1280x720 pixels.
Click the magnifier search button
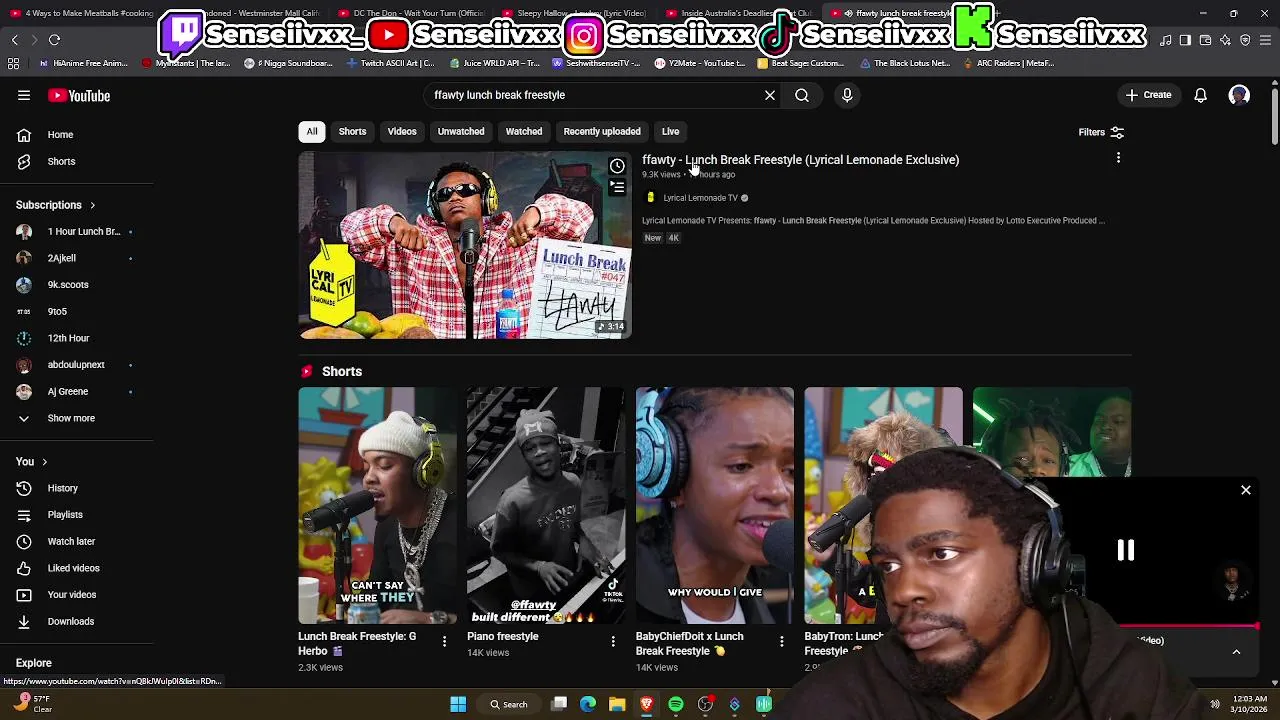tap(802, 95)
